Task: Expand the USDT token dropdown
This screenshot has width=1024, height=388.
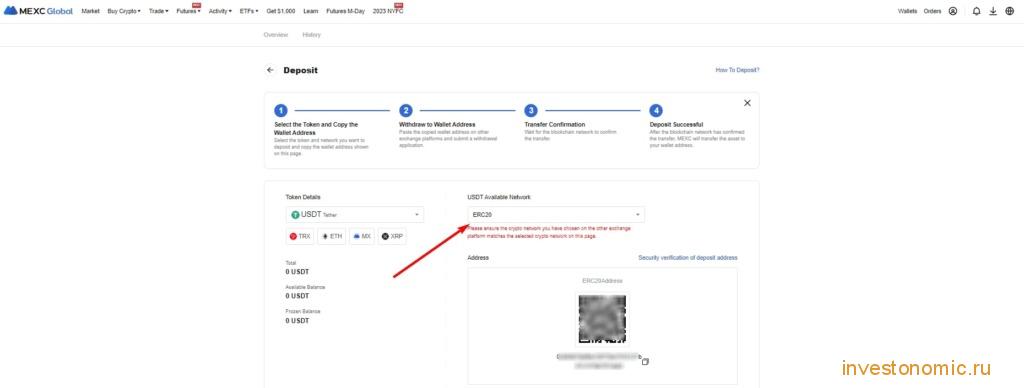Action: coord(355,214)
